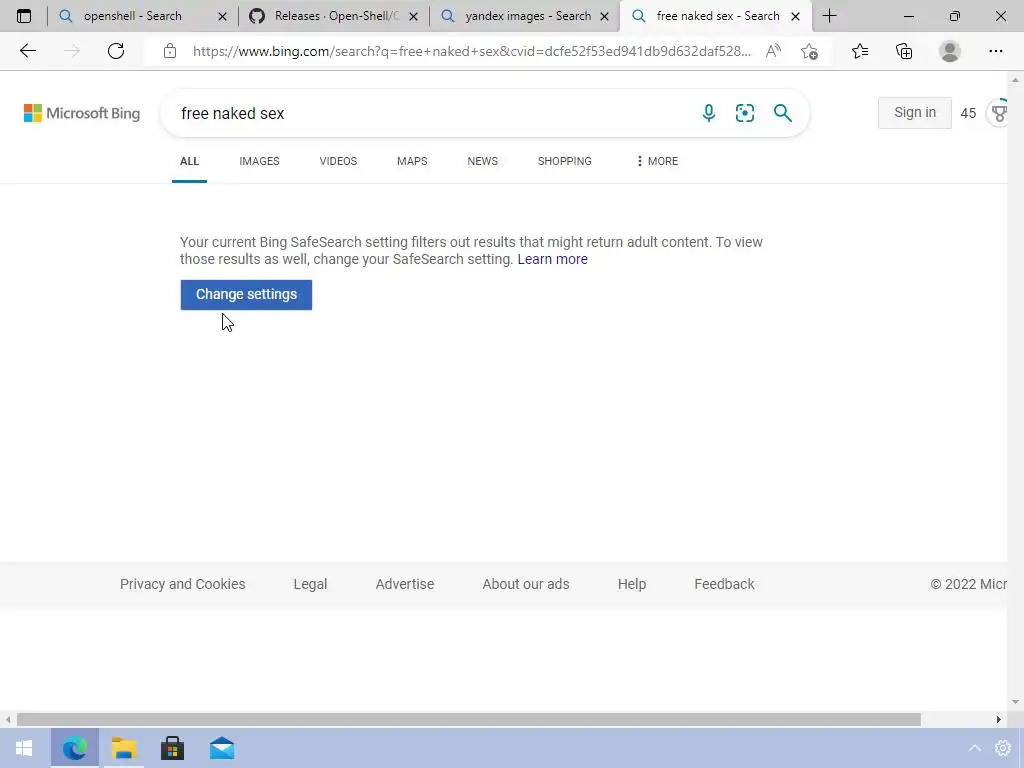
Task: Open the About our ads link
Action: click(x=526, y=584)
